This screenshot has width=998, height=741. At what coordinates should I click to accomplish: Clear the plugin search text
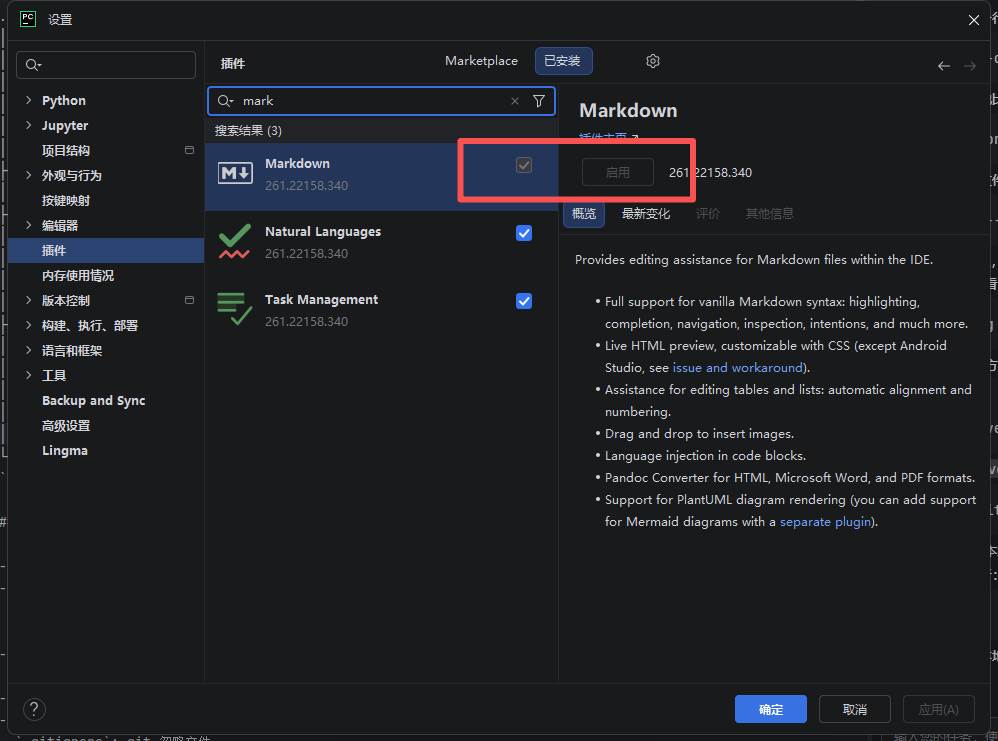[515, 101]
